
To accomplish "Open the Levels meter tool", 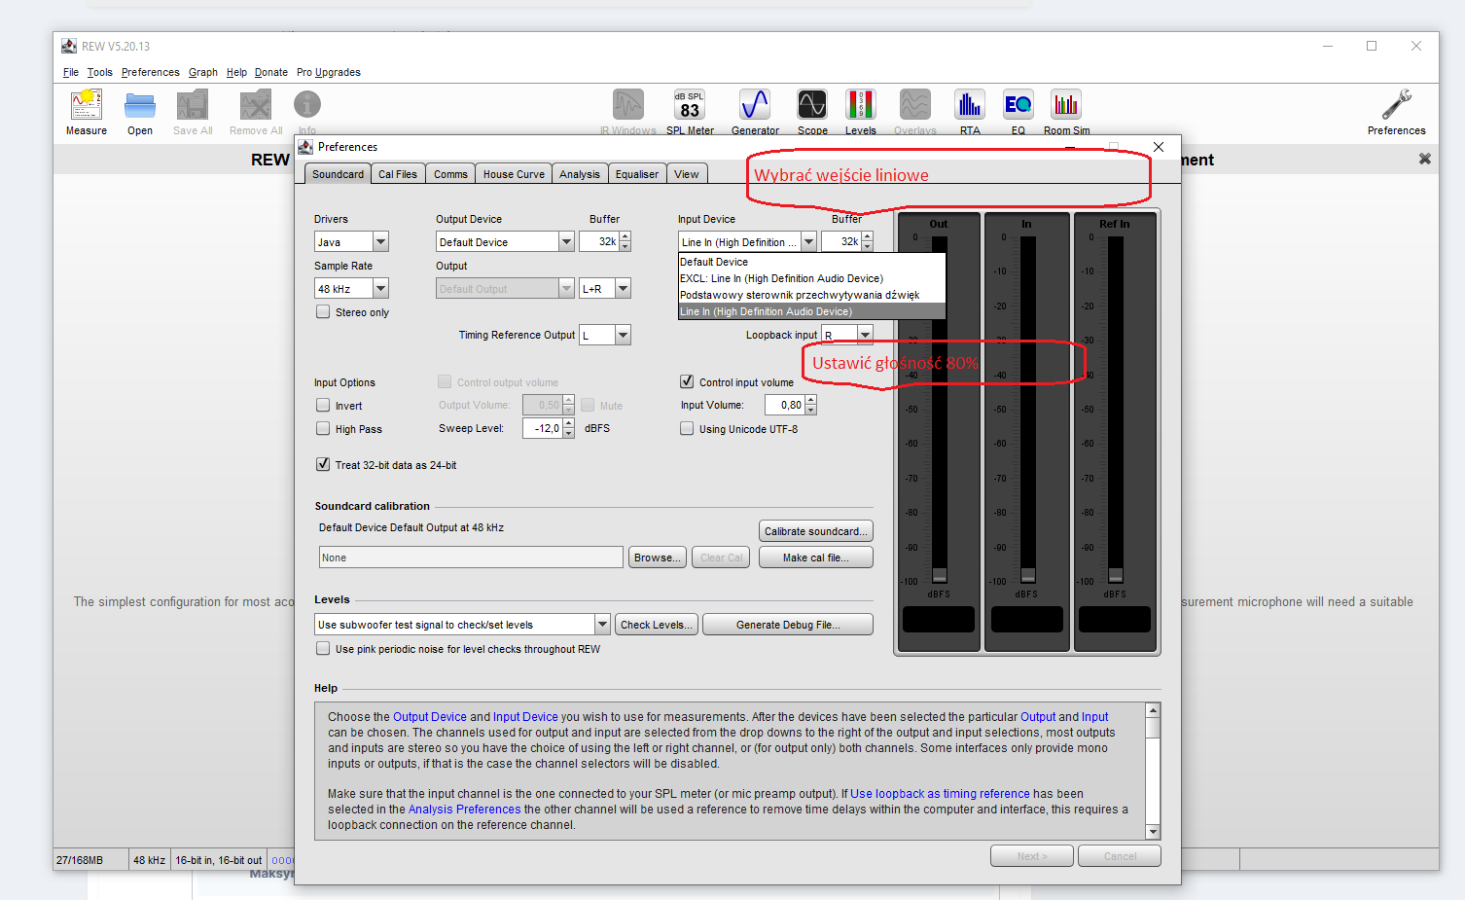I will [860, 111].
